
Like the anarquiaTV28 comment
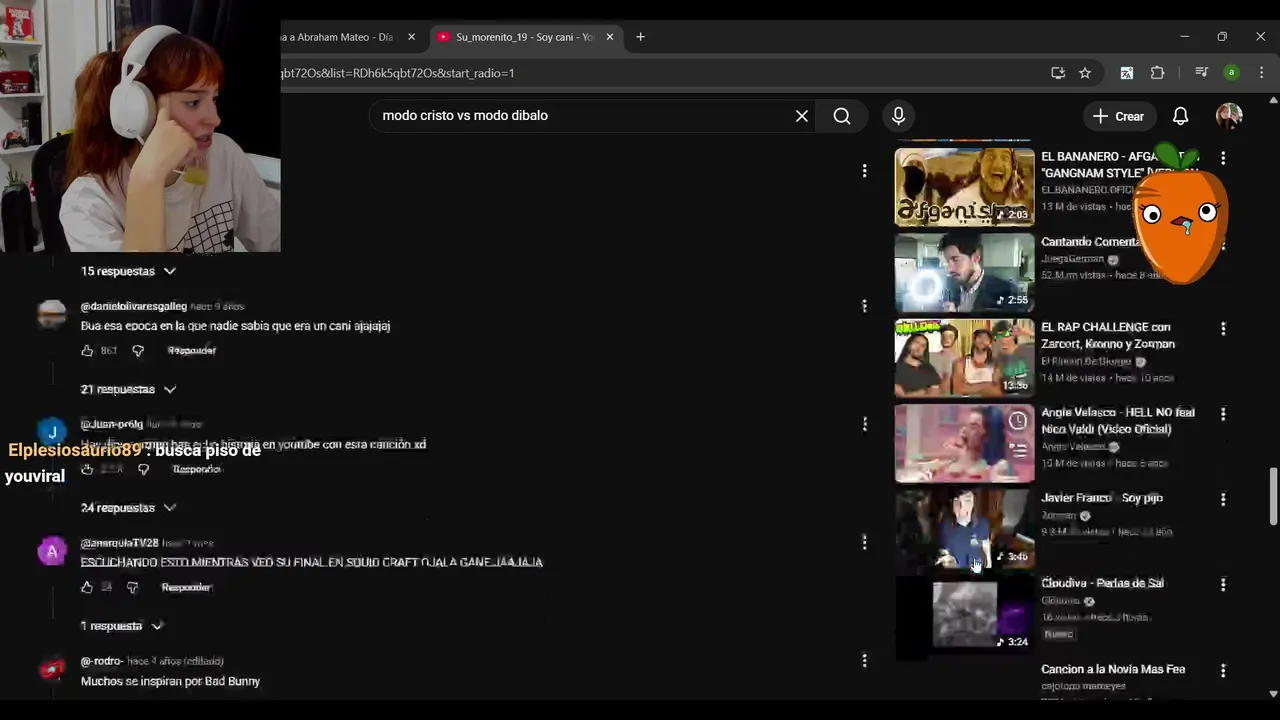[x=87, y=587]
